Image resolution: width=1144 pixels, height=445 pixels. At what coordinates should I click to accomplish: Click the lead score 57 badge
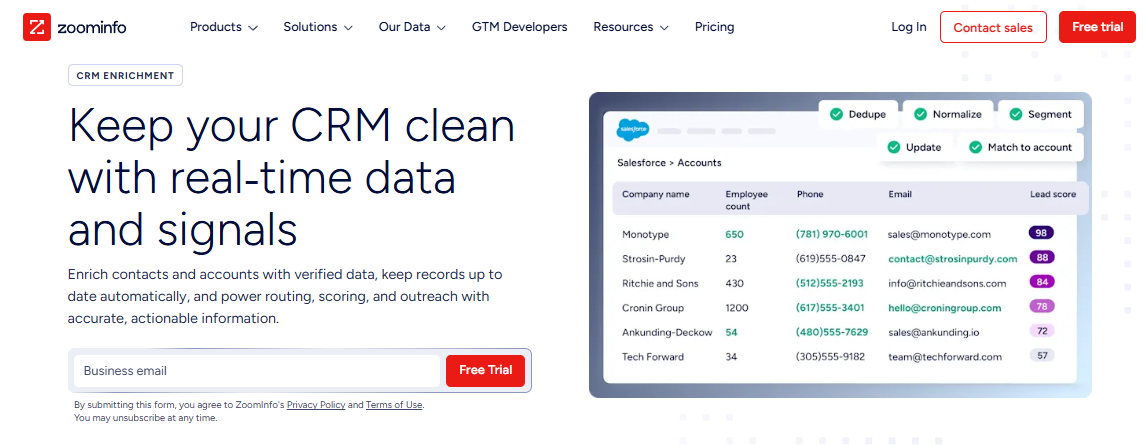[x=1041, y=355]
